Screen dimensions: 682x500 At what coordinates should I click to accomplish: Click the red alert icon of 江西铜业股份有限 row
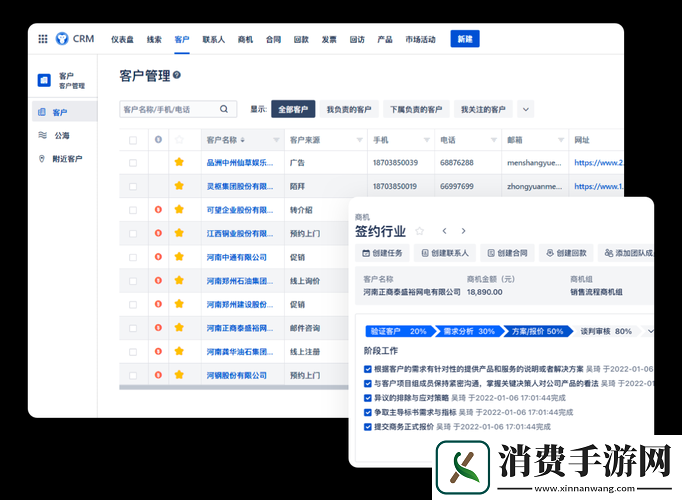pyautogui.click(x=158, y=233)
